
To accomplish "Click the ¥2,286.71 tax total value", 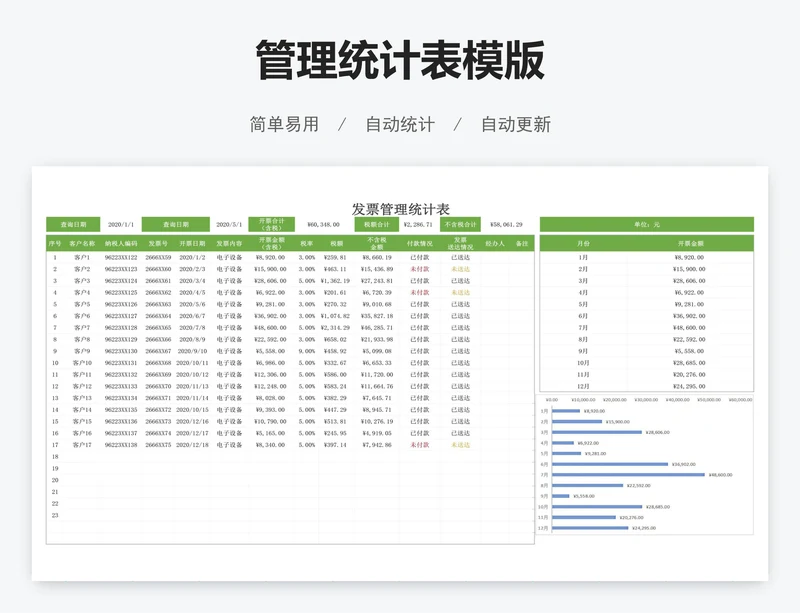I will [x=418, y=225].
